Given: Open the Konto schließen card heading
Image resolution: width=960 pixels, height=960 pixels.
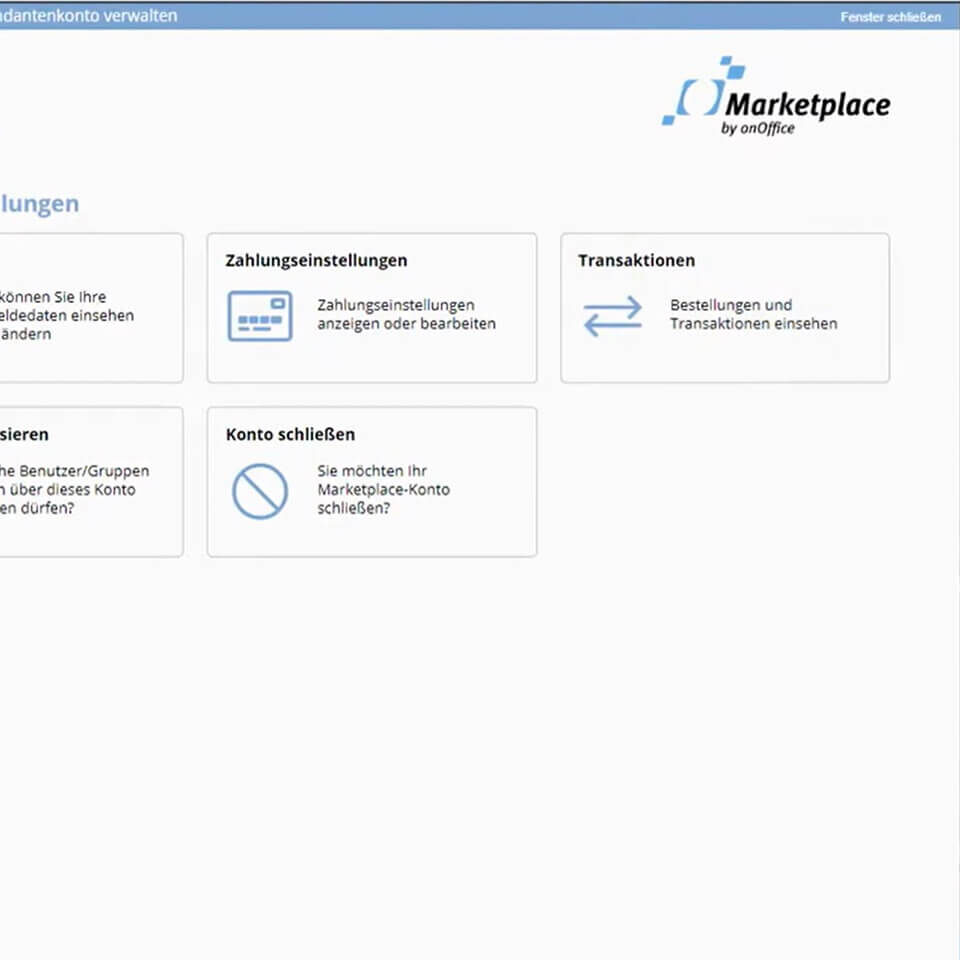Looking at the screenshot, I should pos(290,434).
